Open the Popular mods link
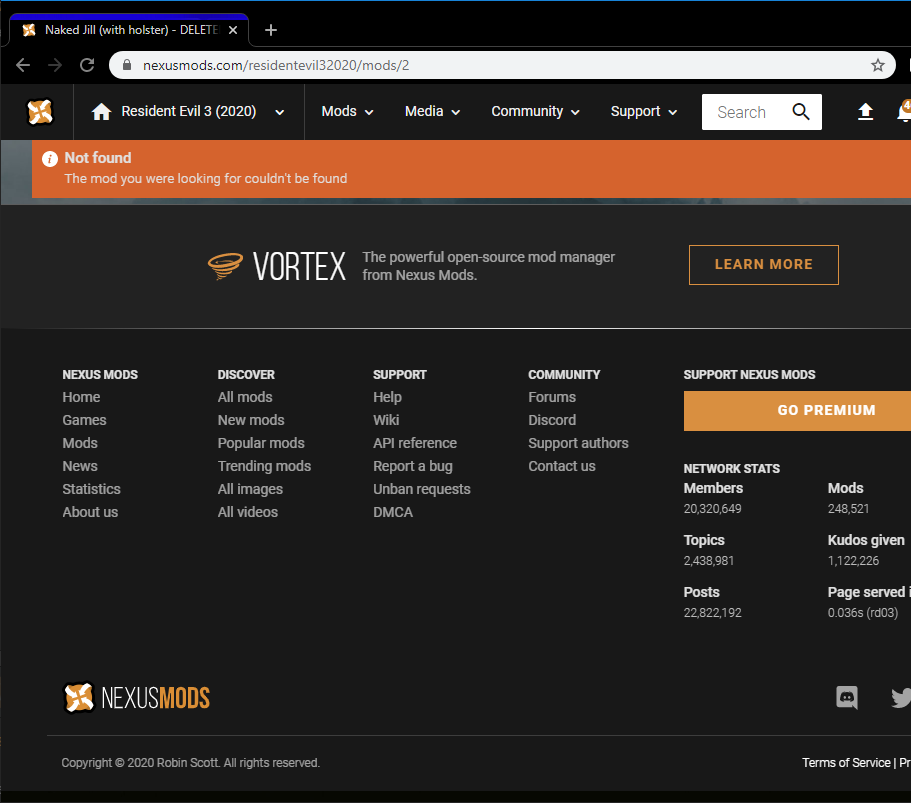This screenshot has height=803, width=911. pos(261,443)
